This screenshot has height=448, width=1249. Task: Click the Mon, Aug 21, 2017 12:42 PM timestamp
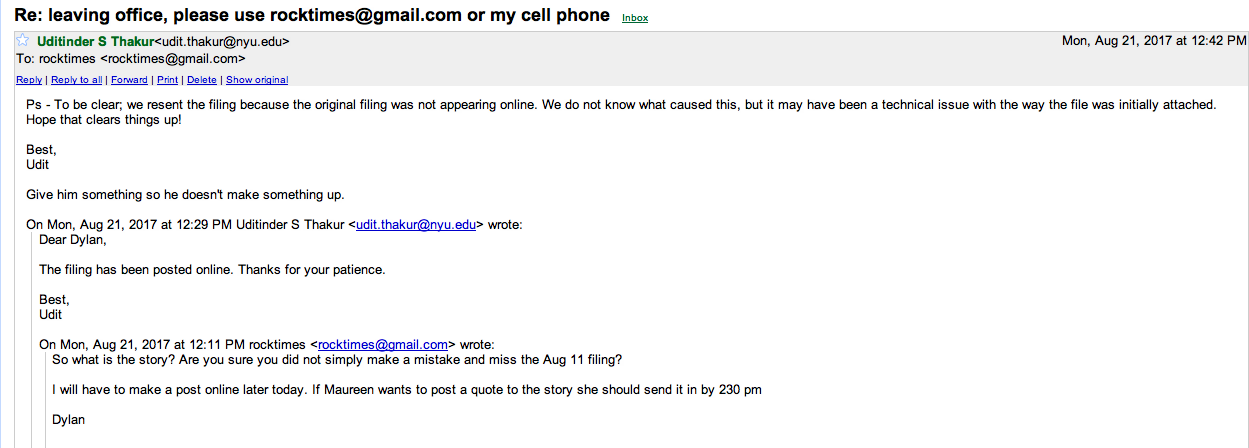(1153, 41)
